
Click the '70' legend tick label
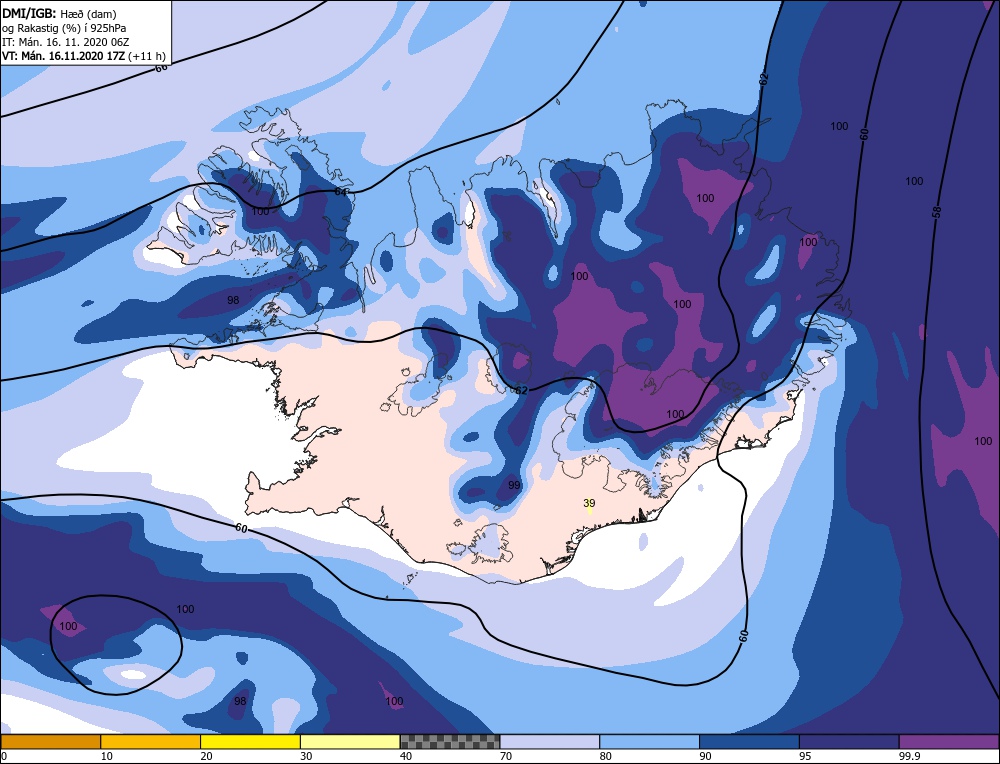click(x=506, y=756)
